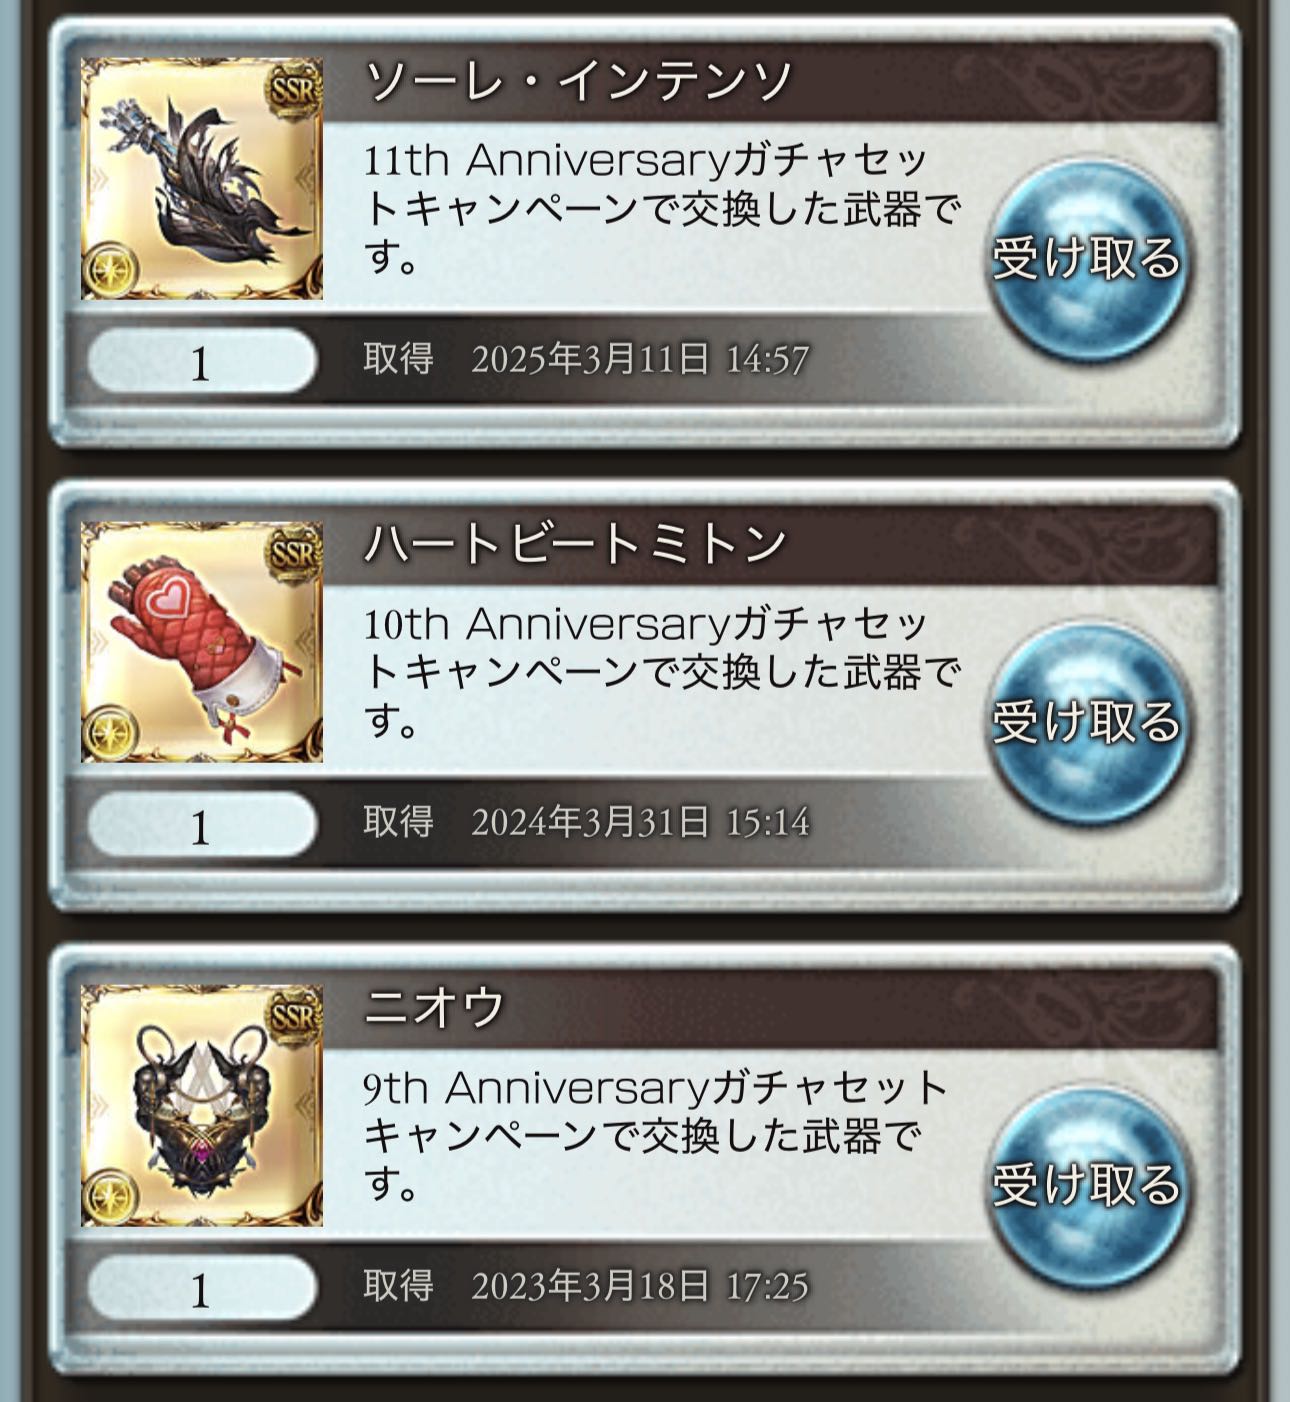Open the ソーレ・インテンソ weapon thumbnail

click(202, 178)
